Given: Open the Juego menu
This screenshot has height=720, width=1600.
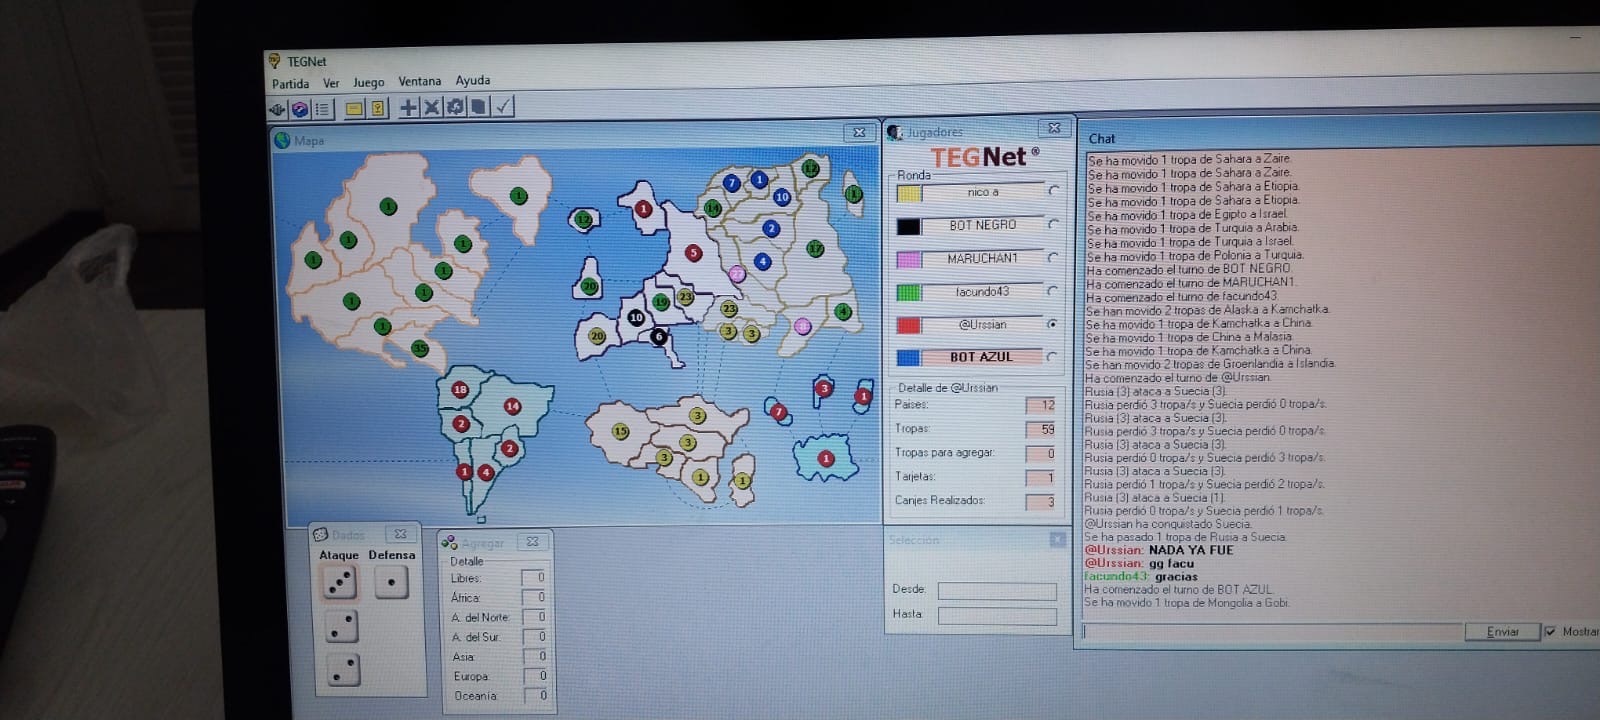Looking at the screenshot, I should [368, 83].
